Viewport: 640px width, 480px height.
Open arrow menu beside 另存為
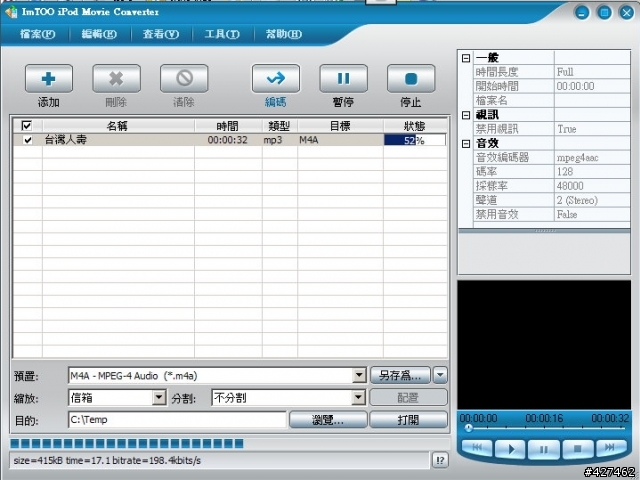440,375
